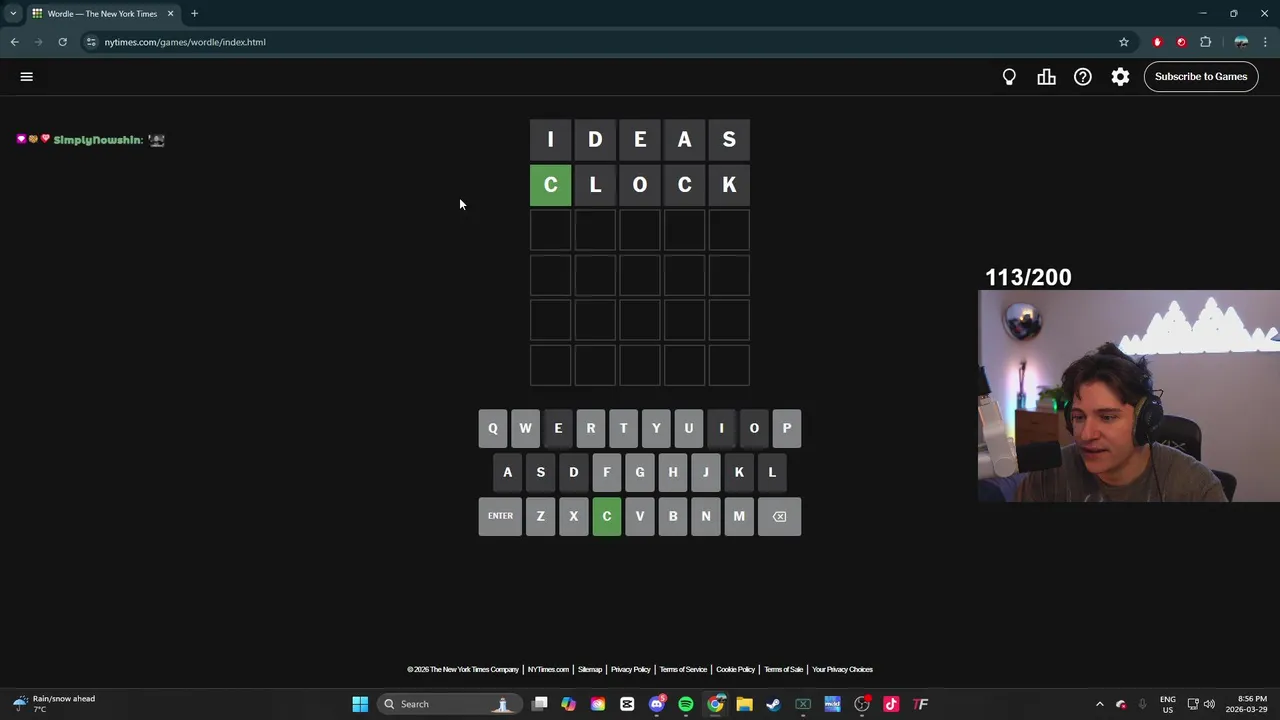Click the green C tile in CLOCK row
1280x720 pixels.
[550, 185]
